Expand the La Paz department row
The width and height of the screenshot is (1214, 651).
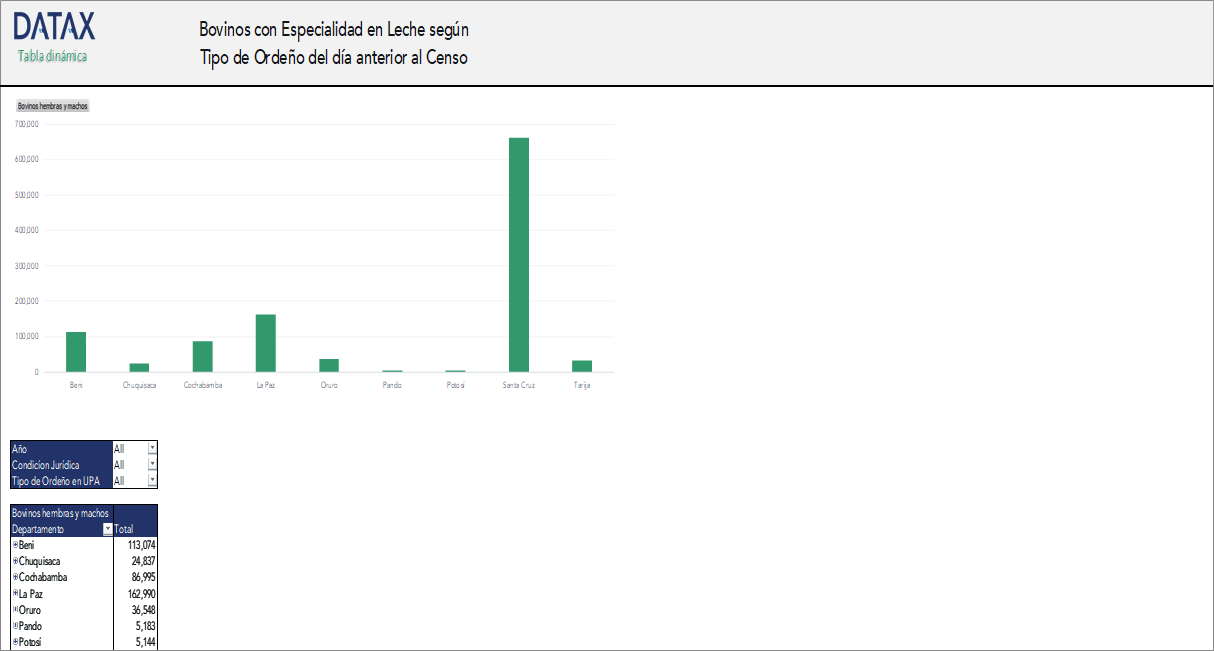[x=14, y=593]
